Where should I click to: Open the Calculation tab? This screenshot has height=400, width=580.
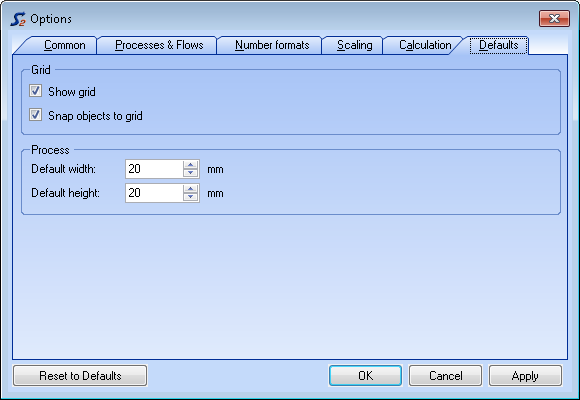[425, 45]
